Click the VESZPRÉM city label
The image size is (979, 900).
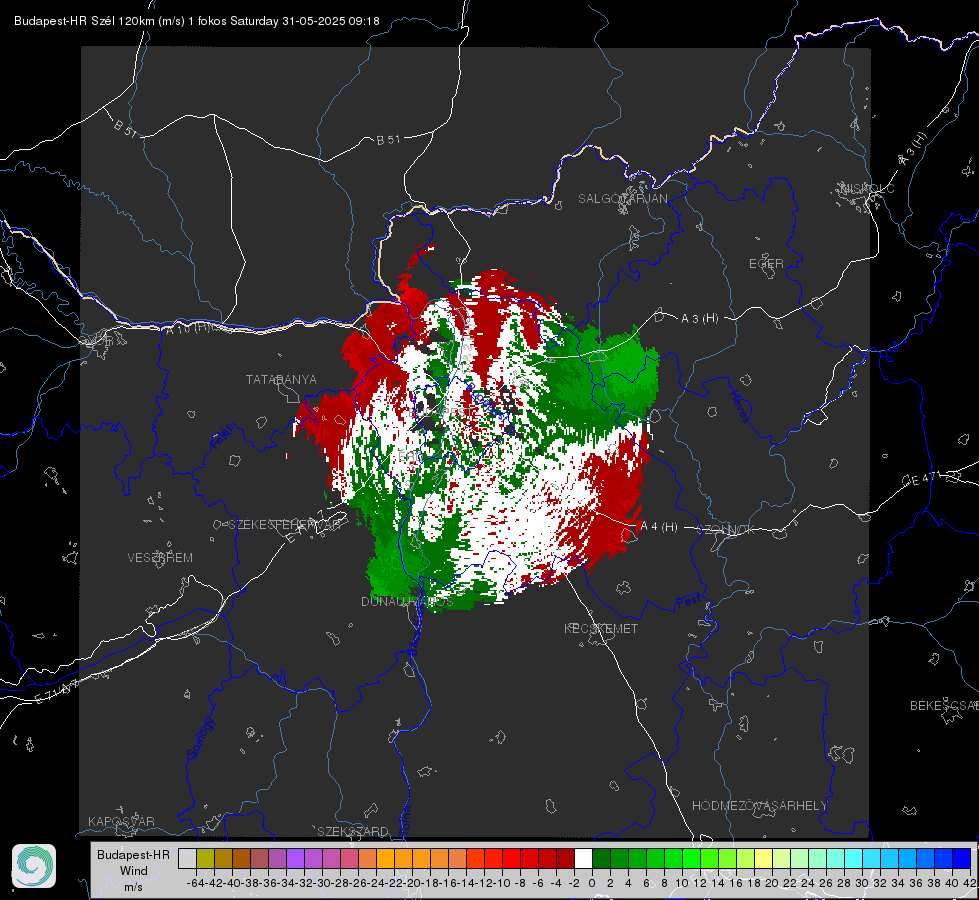(160, 557)
